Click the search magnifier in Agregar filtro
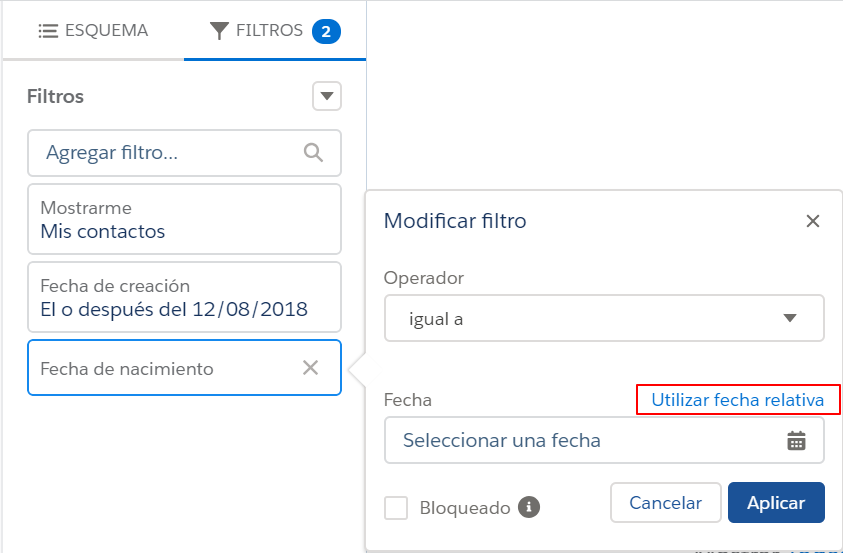843x553 pixels. [x=313, y=153]
